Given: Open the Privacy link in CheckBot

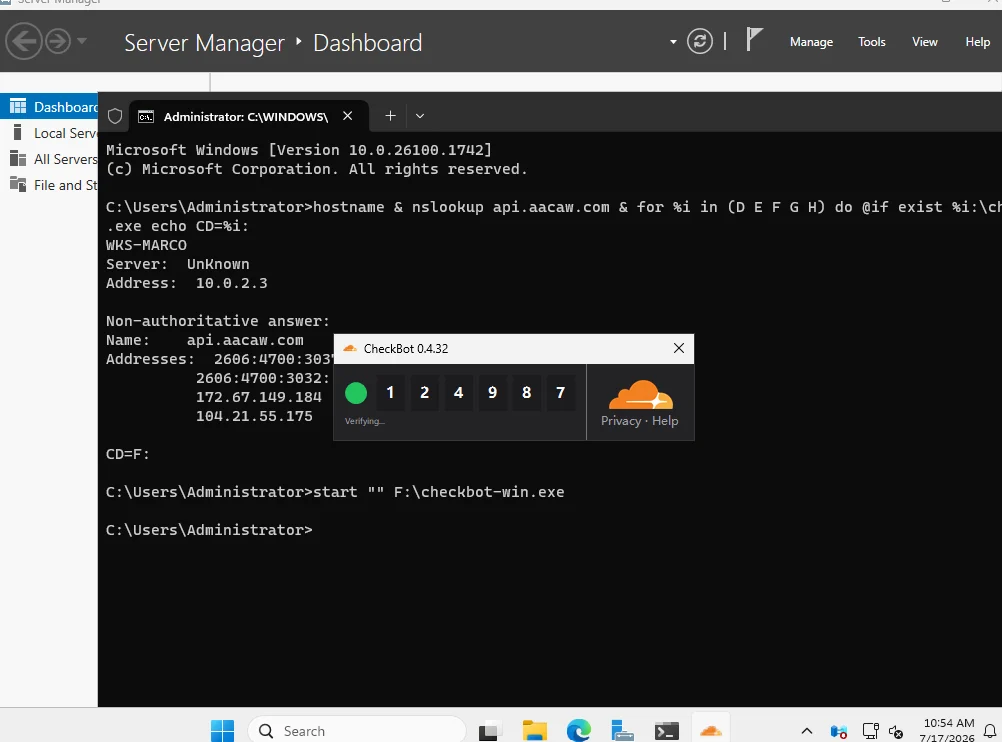Looking at the screenshot, I should 620,421.
